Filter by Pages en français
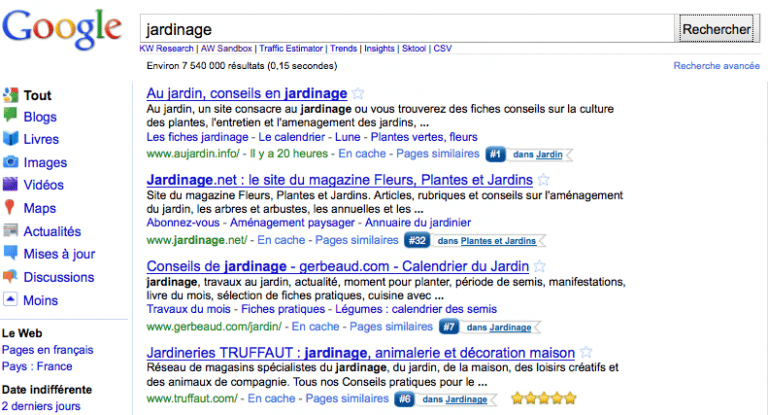Image resolution: width=768 pixels, height=415 pixels. click(x=48, y=350)
